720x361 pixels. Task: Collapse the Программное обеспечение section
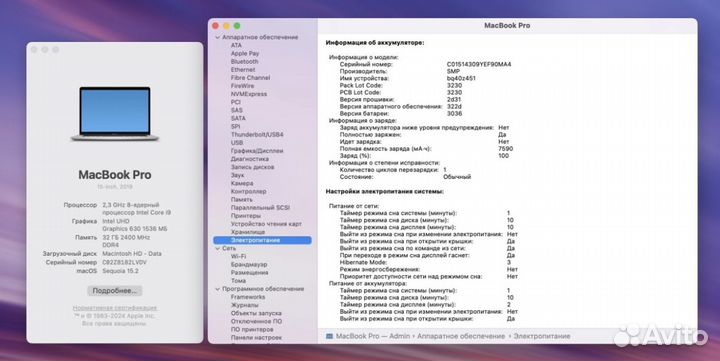(x=218, y=289)
